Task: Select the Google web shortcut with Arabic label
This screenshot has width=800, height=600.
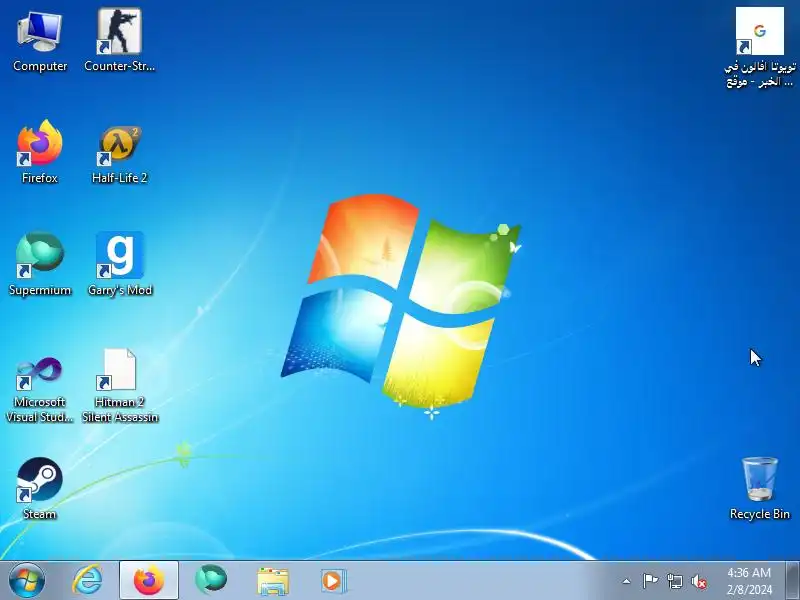Action: [x=759, y=47]
